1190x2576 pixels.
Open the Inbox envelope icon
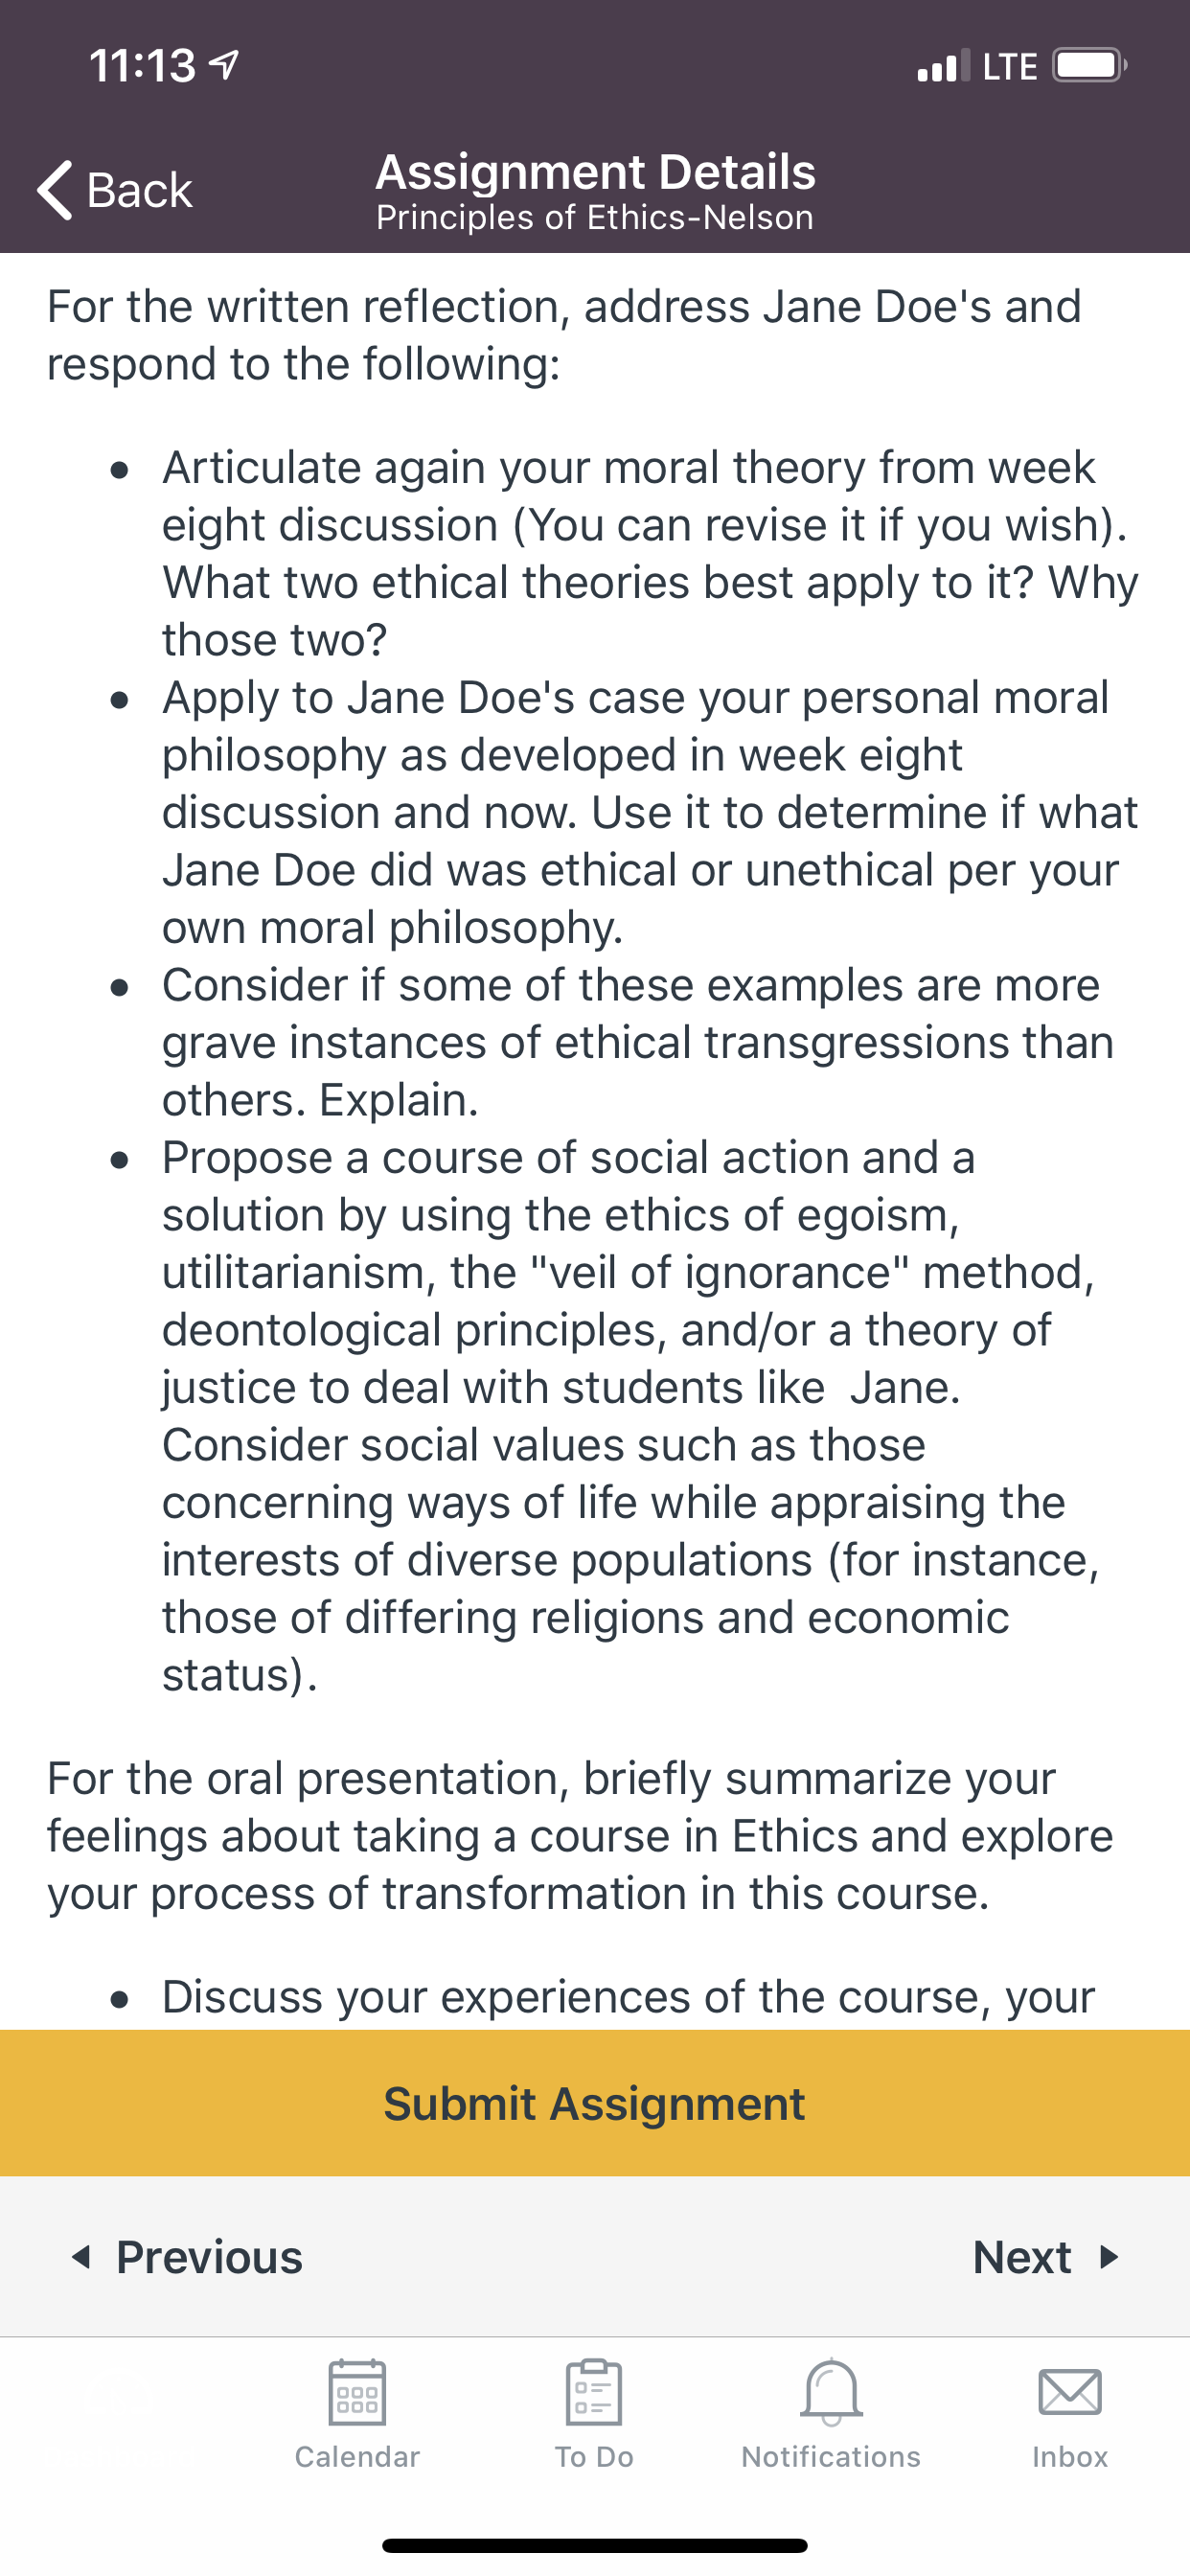click(1070, 2392)
